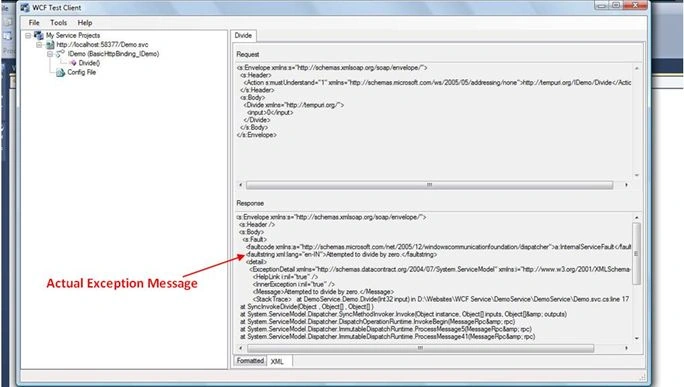Click the '<detail>' line in response

tap(256, 262)
